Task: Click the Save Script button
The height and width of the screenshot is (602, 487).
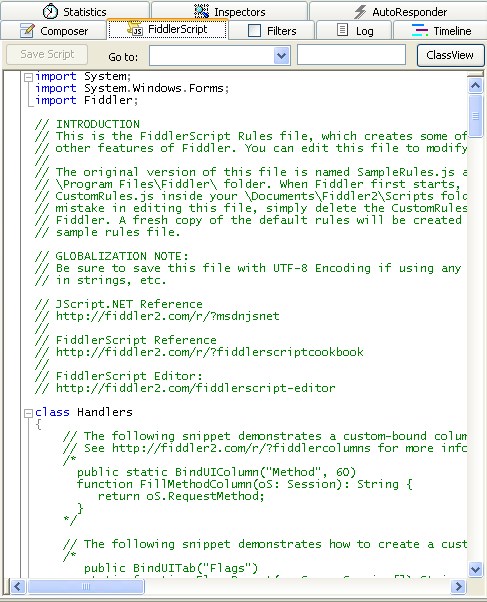Action: pos(47,55)
